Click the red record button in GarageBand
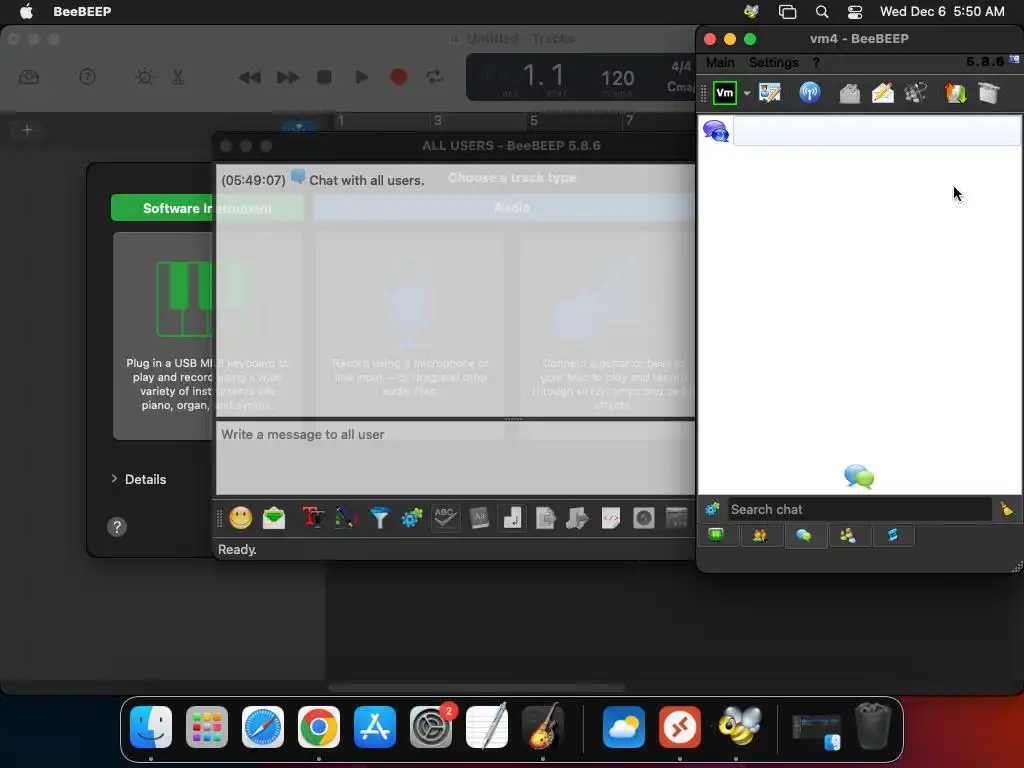This screenshot has width=1024, height=768. click(398, 77)
